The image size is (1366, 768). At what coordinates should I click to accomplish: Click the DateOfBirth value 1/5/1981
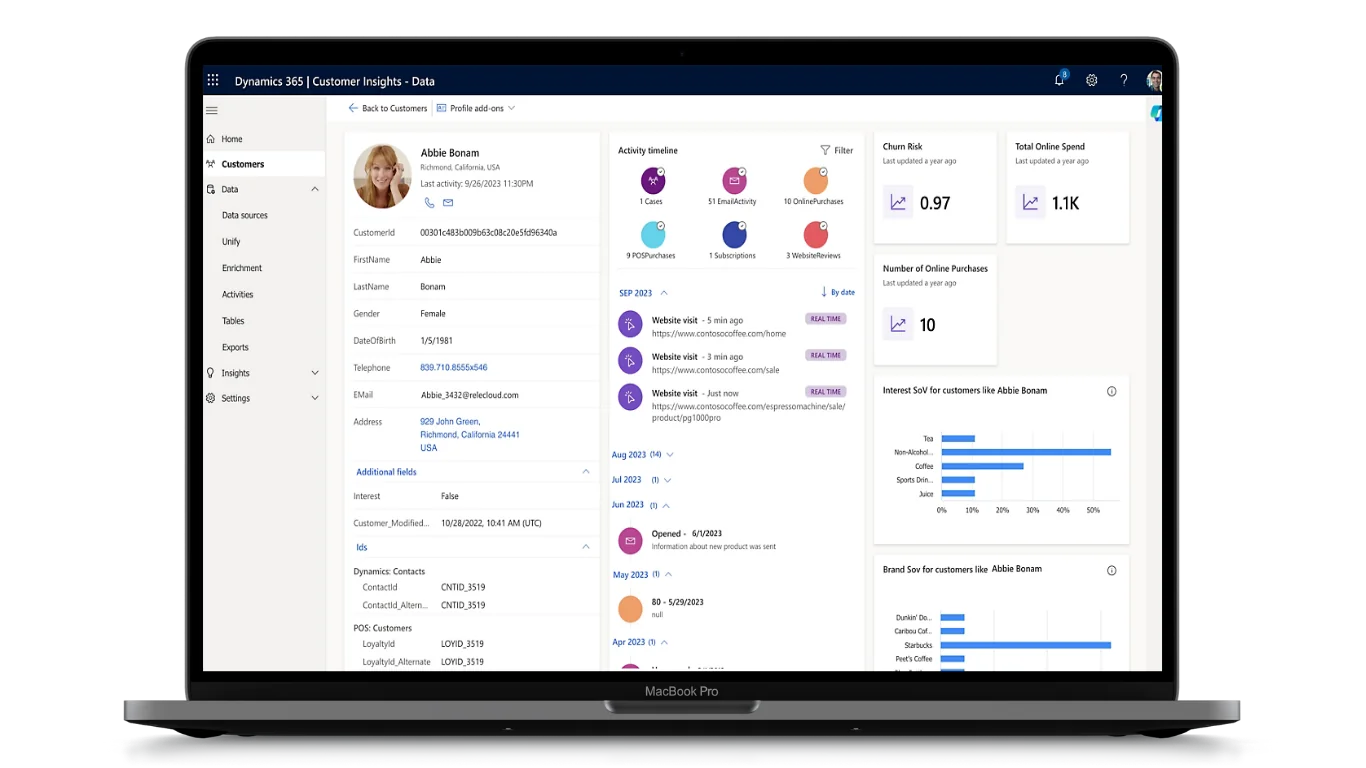(437, 341)
